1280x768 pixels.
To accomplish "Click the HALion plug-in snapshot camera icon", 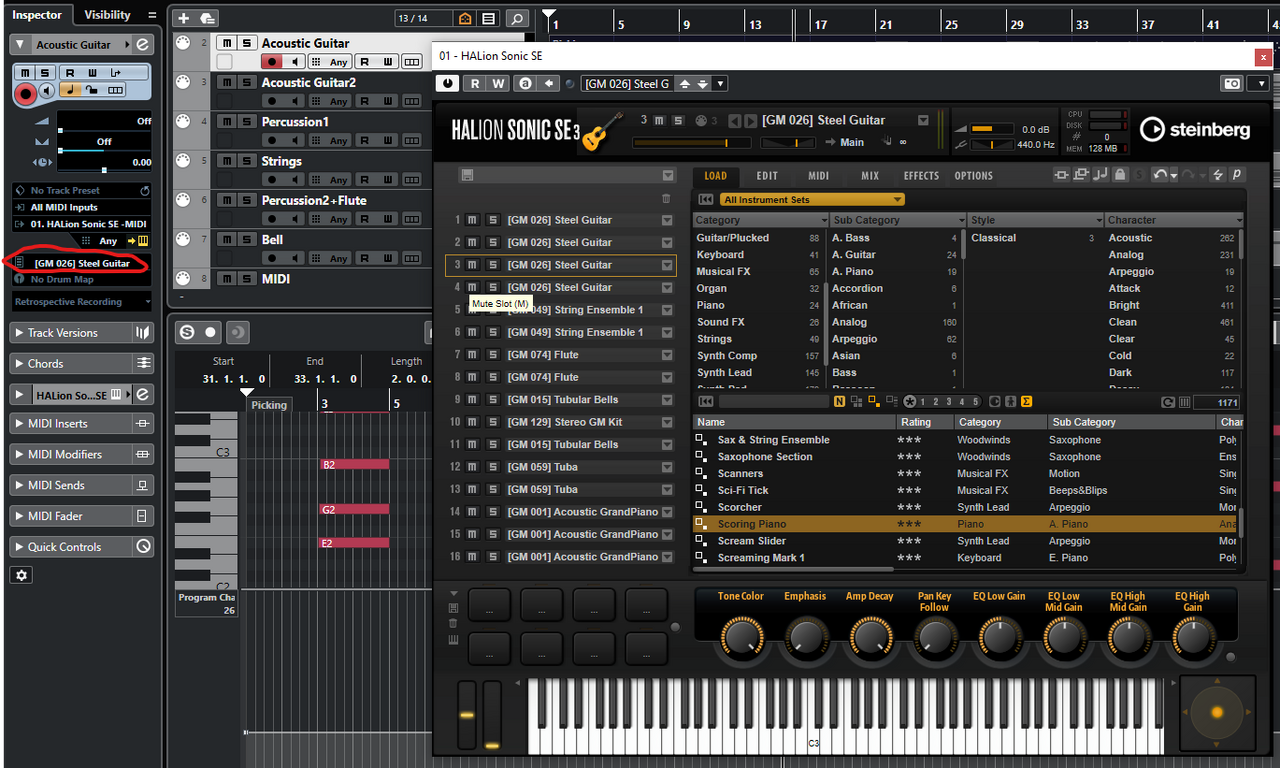I will tap(1232, 84).
